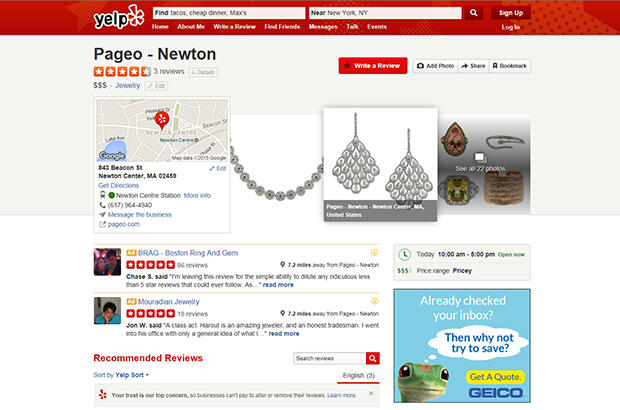
Task: Click the red Write a Review button
Action: 373,66
